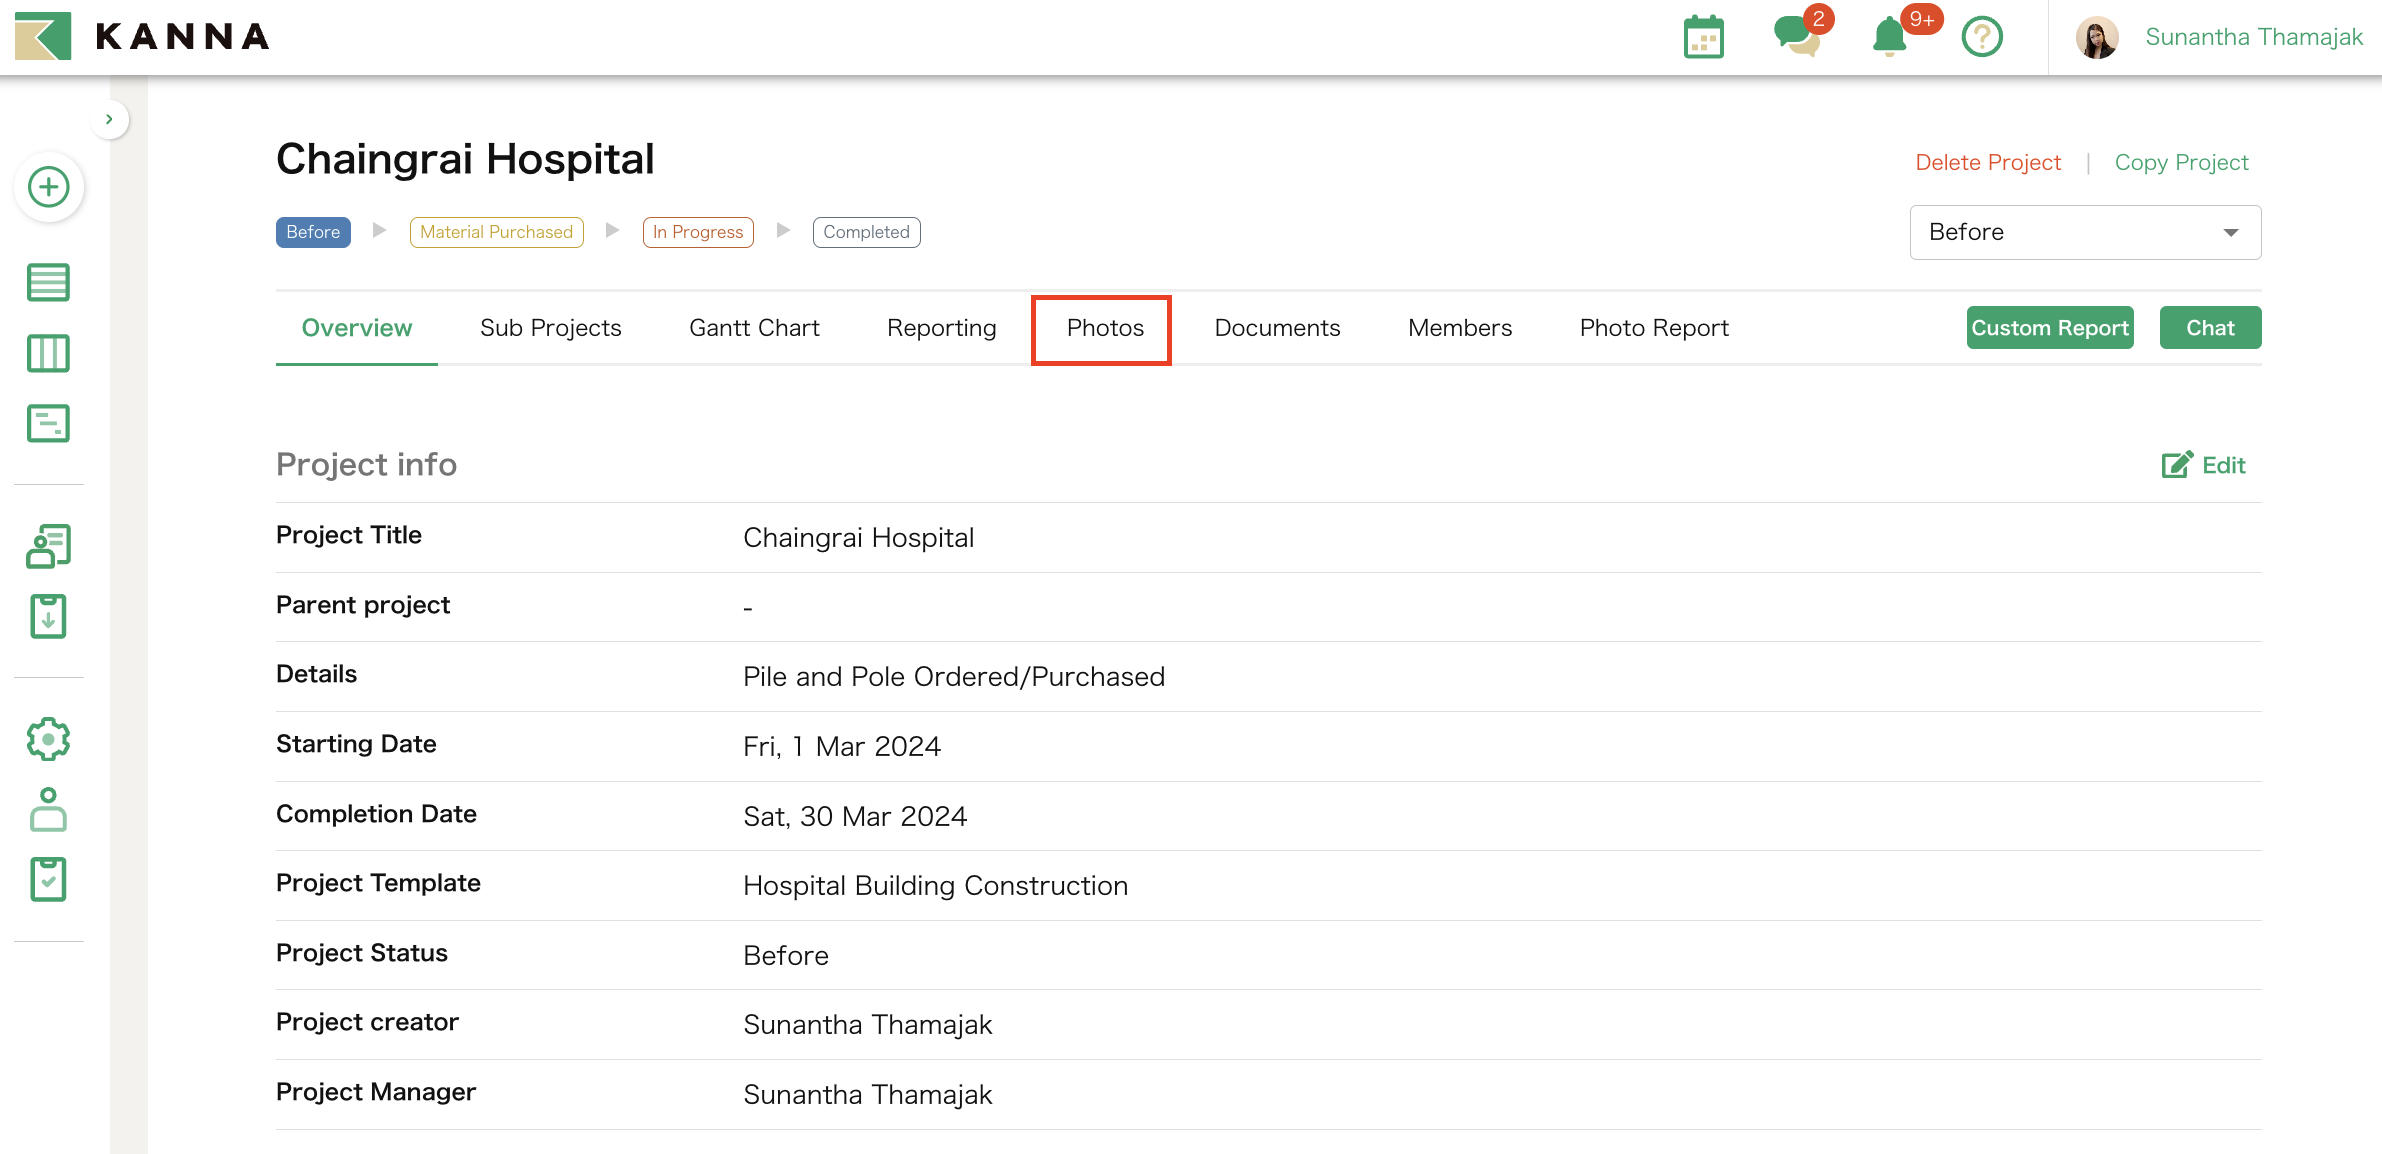Open the notifications bell
This screenshot has height=1154, width=2382.
point(1889,37)
